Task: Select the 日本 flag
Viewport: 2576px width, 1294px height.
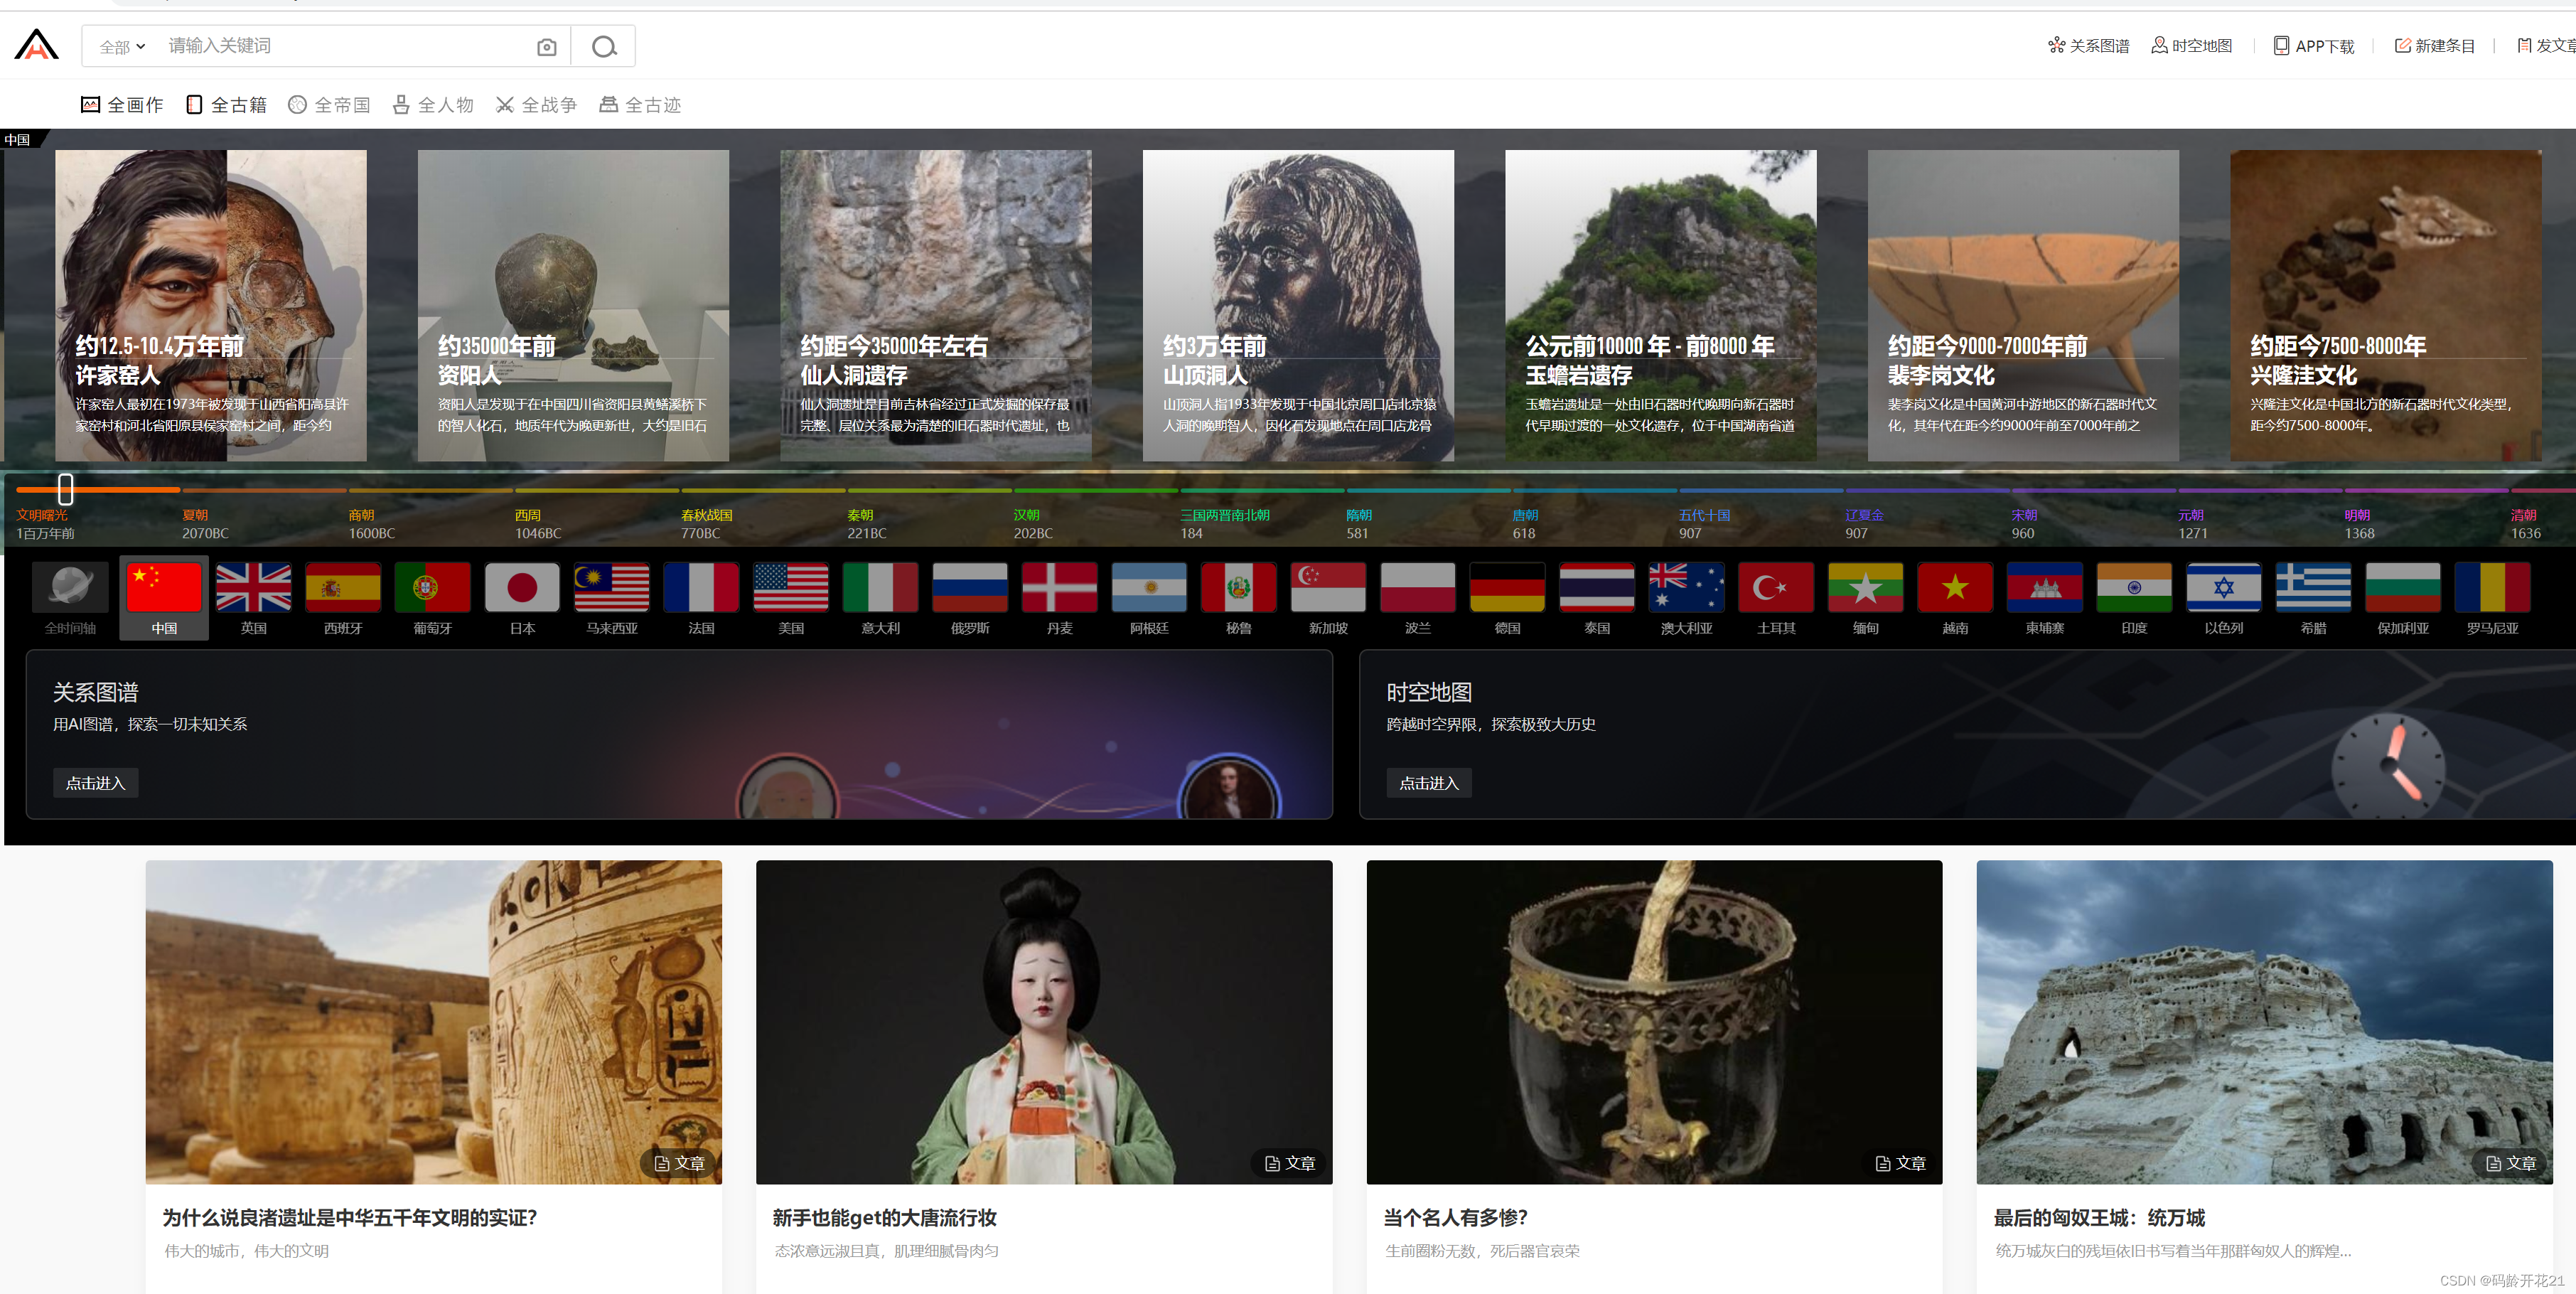Action: click(x=522, y=588)
